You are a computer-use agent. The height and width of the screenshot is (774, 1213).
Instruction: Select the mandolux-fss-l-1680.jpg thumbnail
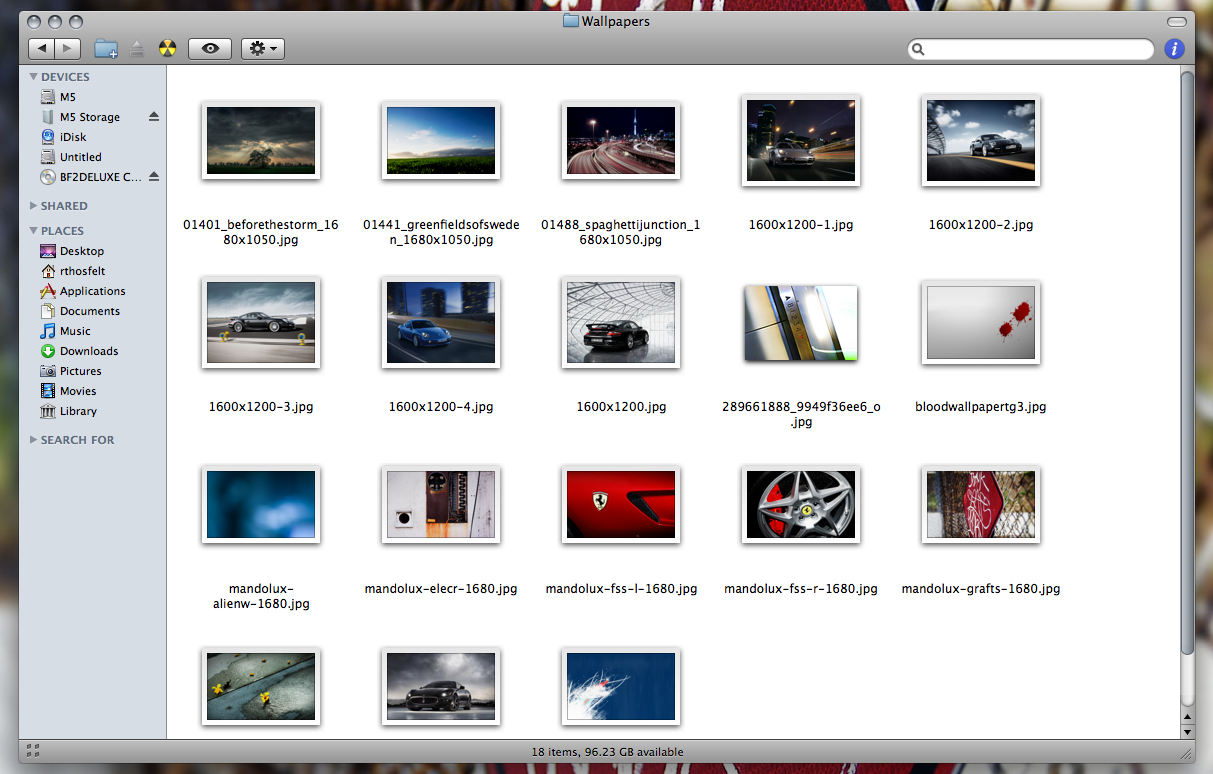pyautogui.click(x=621, y=504)
